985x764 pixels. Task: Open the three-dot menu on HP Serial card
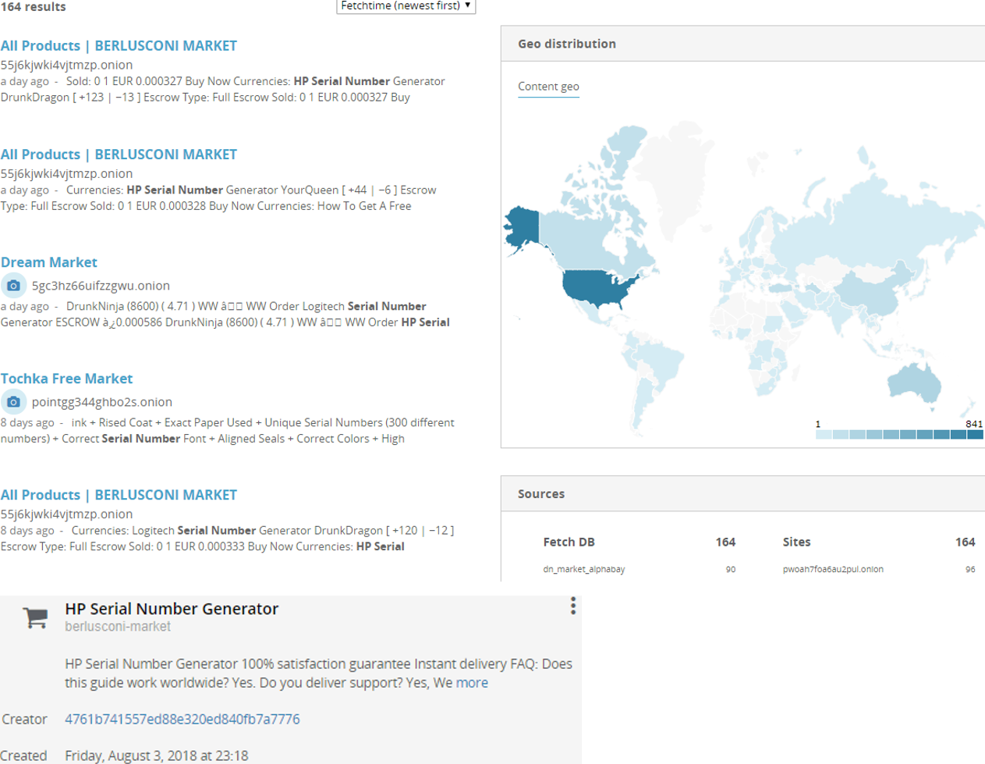click(573, 606)
